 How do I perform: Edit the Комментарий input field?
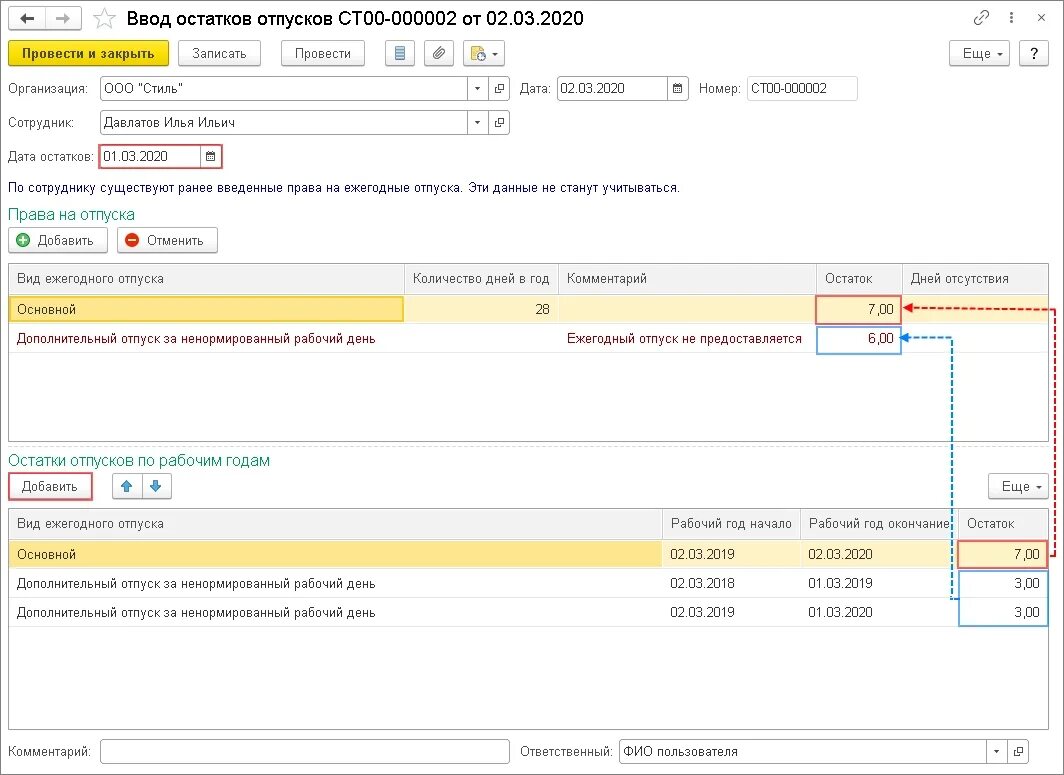[x=305, y=752]
